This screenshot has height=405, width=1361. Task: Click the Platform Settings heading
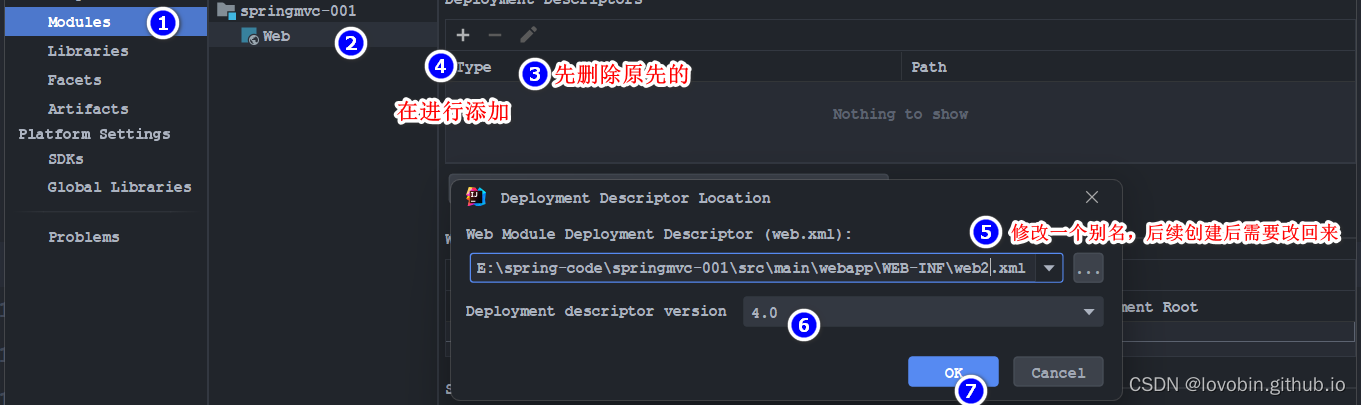[x=94, y=134]
